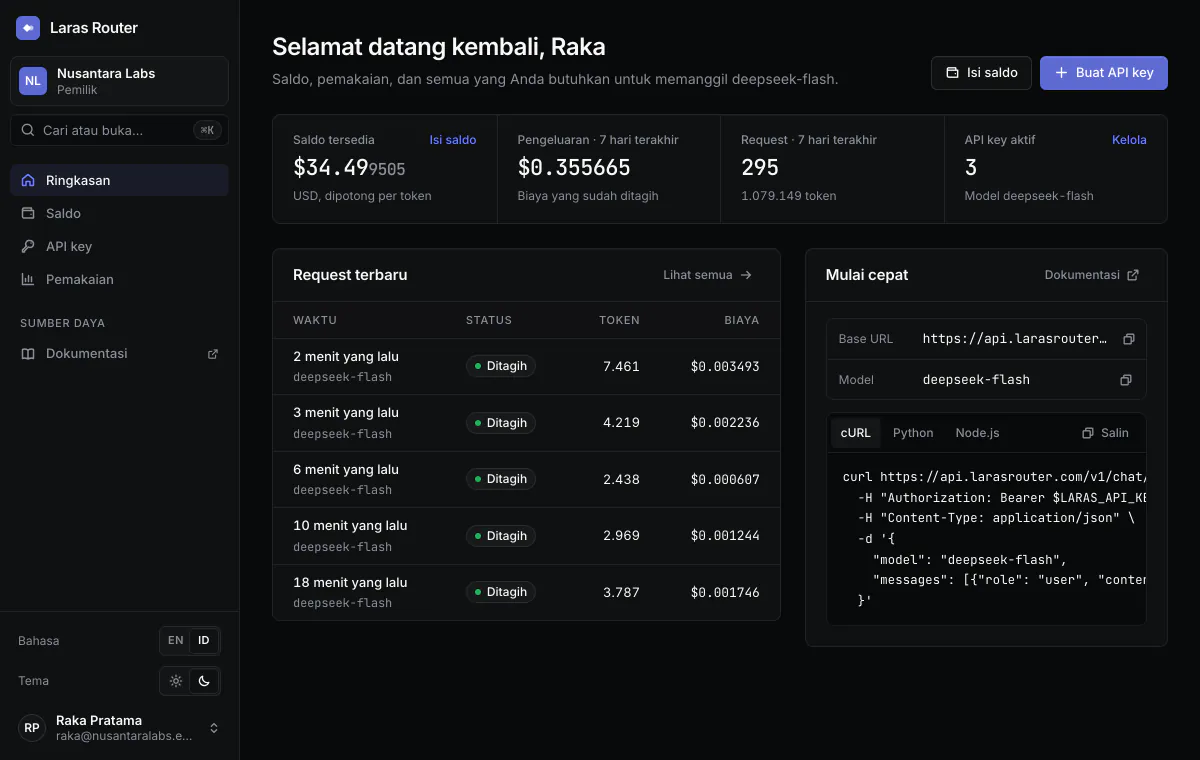Click the Buat API key button

pyautogui.click(x=1104, y=72)
